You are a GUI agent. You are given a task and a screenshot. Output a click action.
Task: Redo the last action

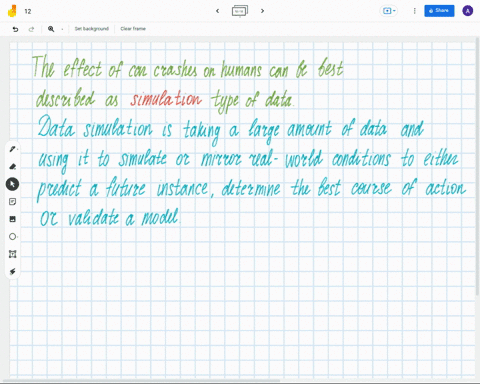click(31, 29)
